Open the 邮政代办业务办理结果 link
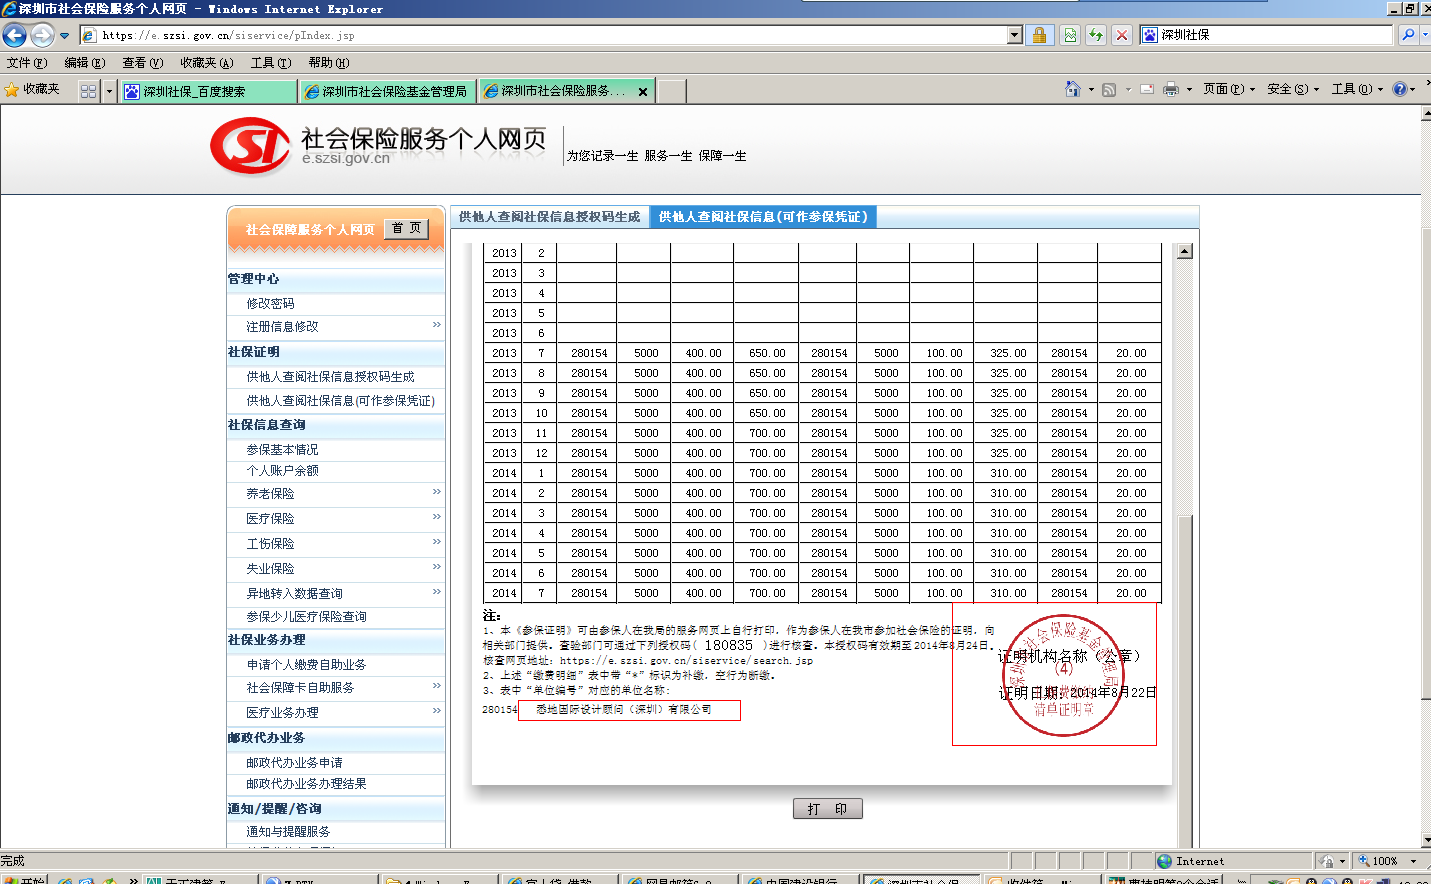This screenshot has width=1431, height=884. tap(306, 784)
